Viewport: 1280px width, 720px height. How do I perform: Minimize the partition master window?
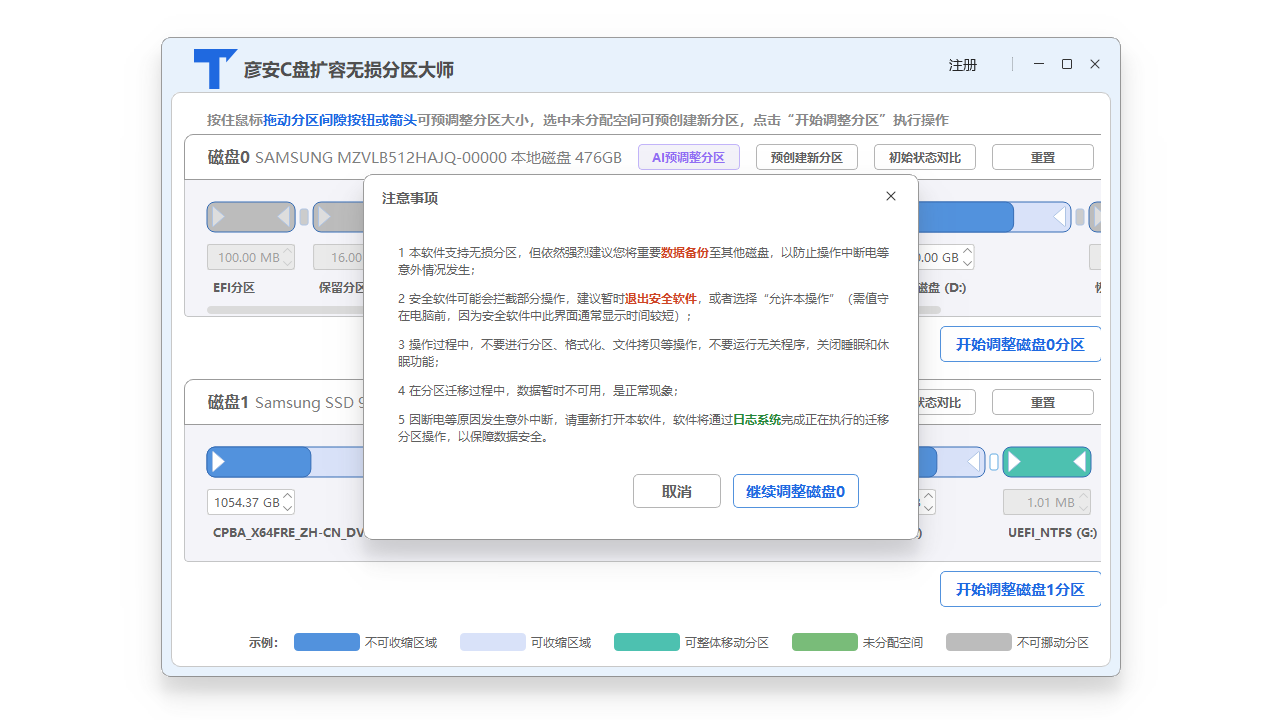pyautogui.click(x=1040, y=64)
